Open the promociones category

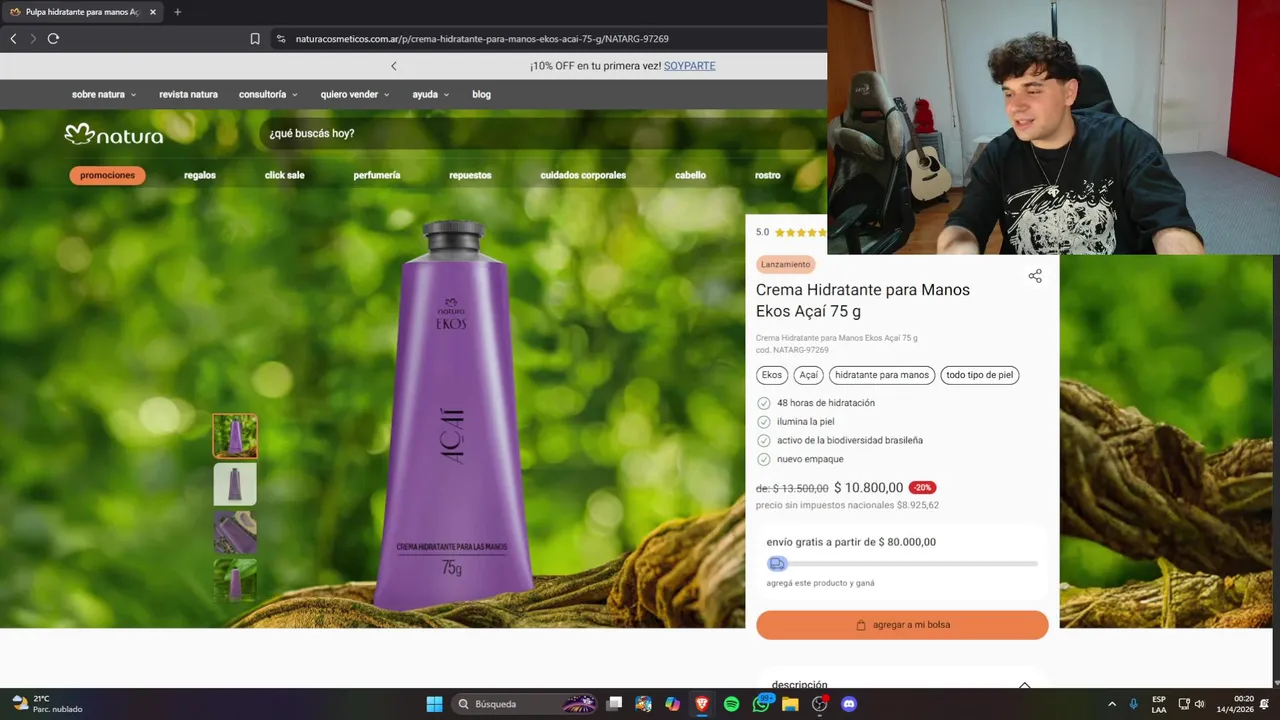click(107, 175)
